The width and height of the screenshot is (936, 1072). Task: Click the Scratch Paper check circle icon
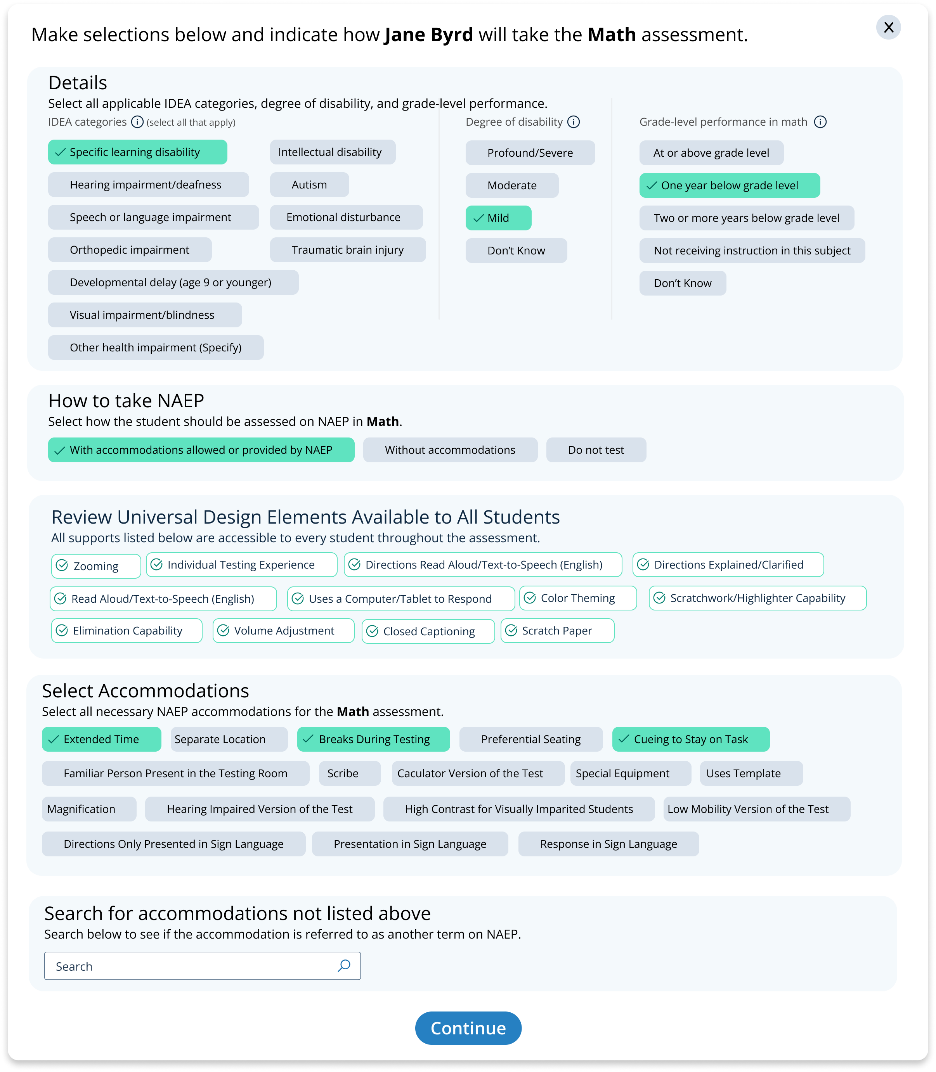511,631
